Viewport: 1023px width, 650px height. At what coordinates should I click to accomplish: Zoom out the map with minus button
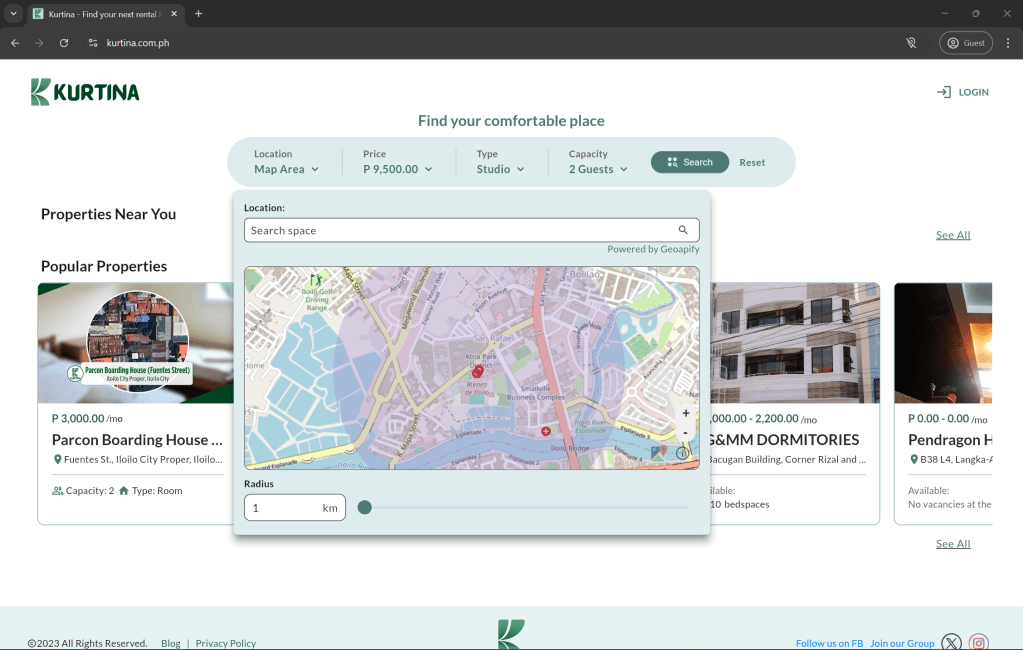click(x=685, y=432)
